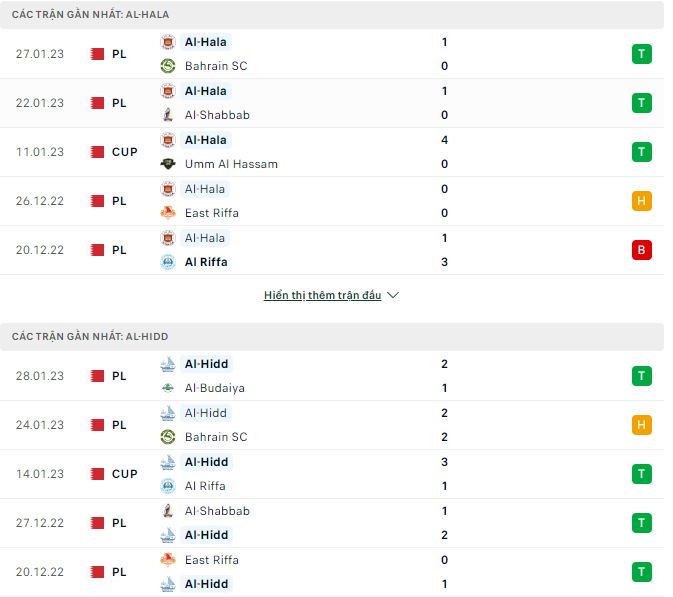
Task: Open Al Riffa team in the 14.01.23 CUP match
Action: (205, 486)
